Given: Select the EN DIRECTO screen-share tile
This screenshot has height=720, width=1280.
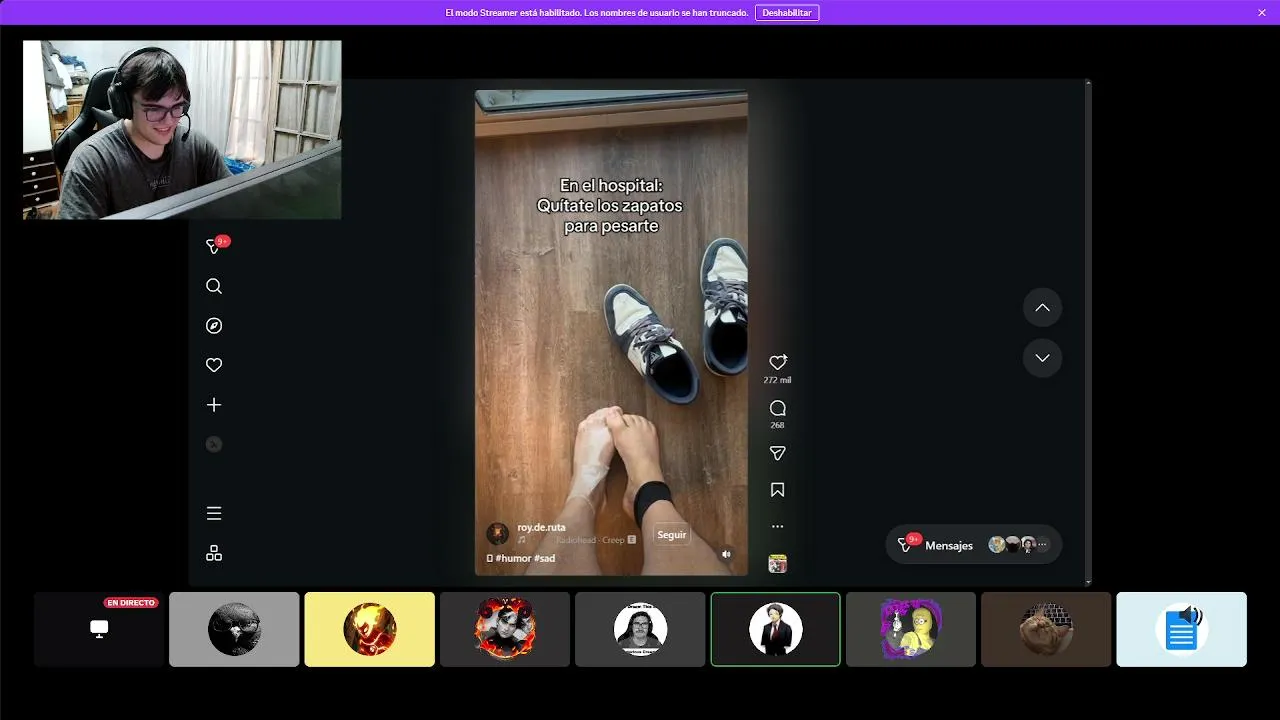Looking at the screenshot, I should point(99,629).
